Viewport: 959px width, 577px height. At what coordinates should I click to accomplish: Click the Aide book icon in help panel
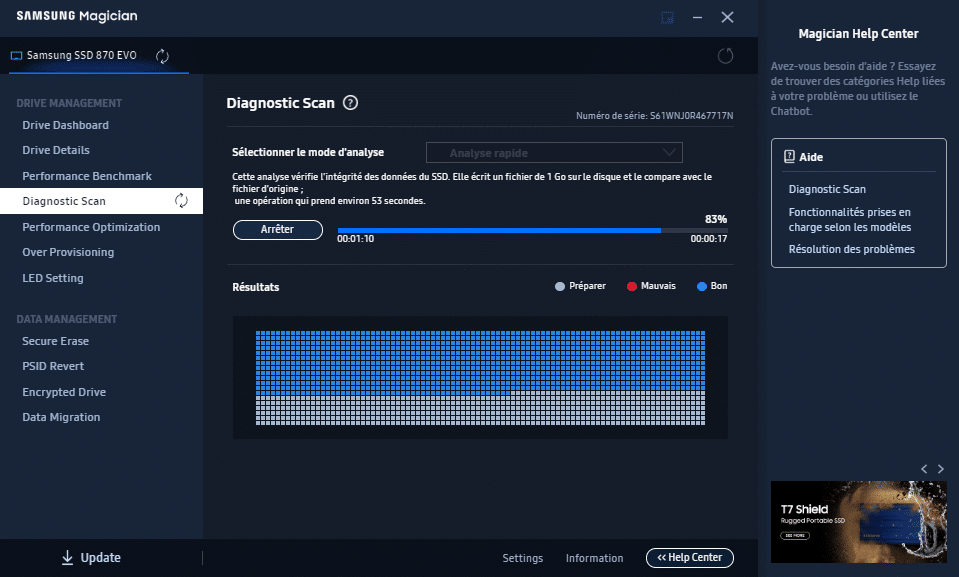point(789,157)
